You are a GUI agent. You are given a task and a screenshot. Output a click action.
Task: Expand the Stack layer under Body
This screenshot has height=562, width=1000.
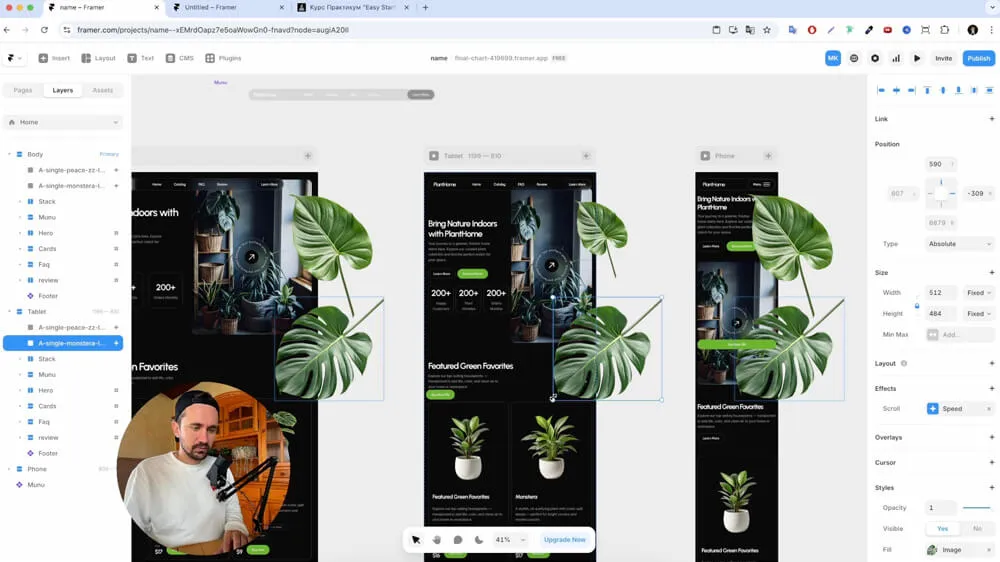20,202
